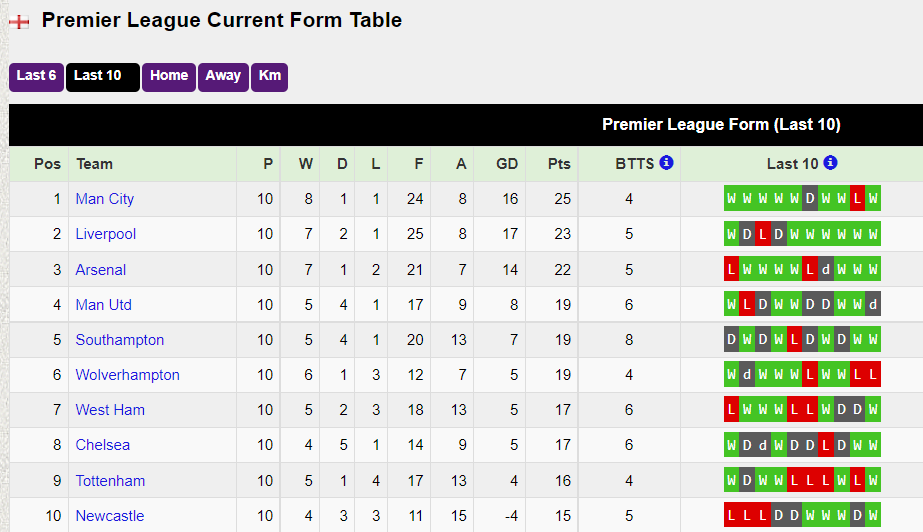Open the Away form tab
Screen dimensions: 923x532
pos(223,76)
